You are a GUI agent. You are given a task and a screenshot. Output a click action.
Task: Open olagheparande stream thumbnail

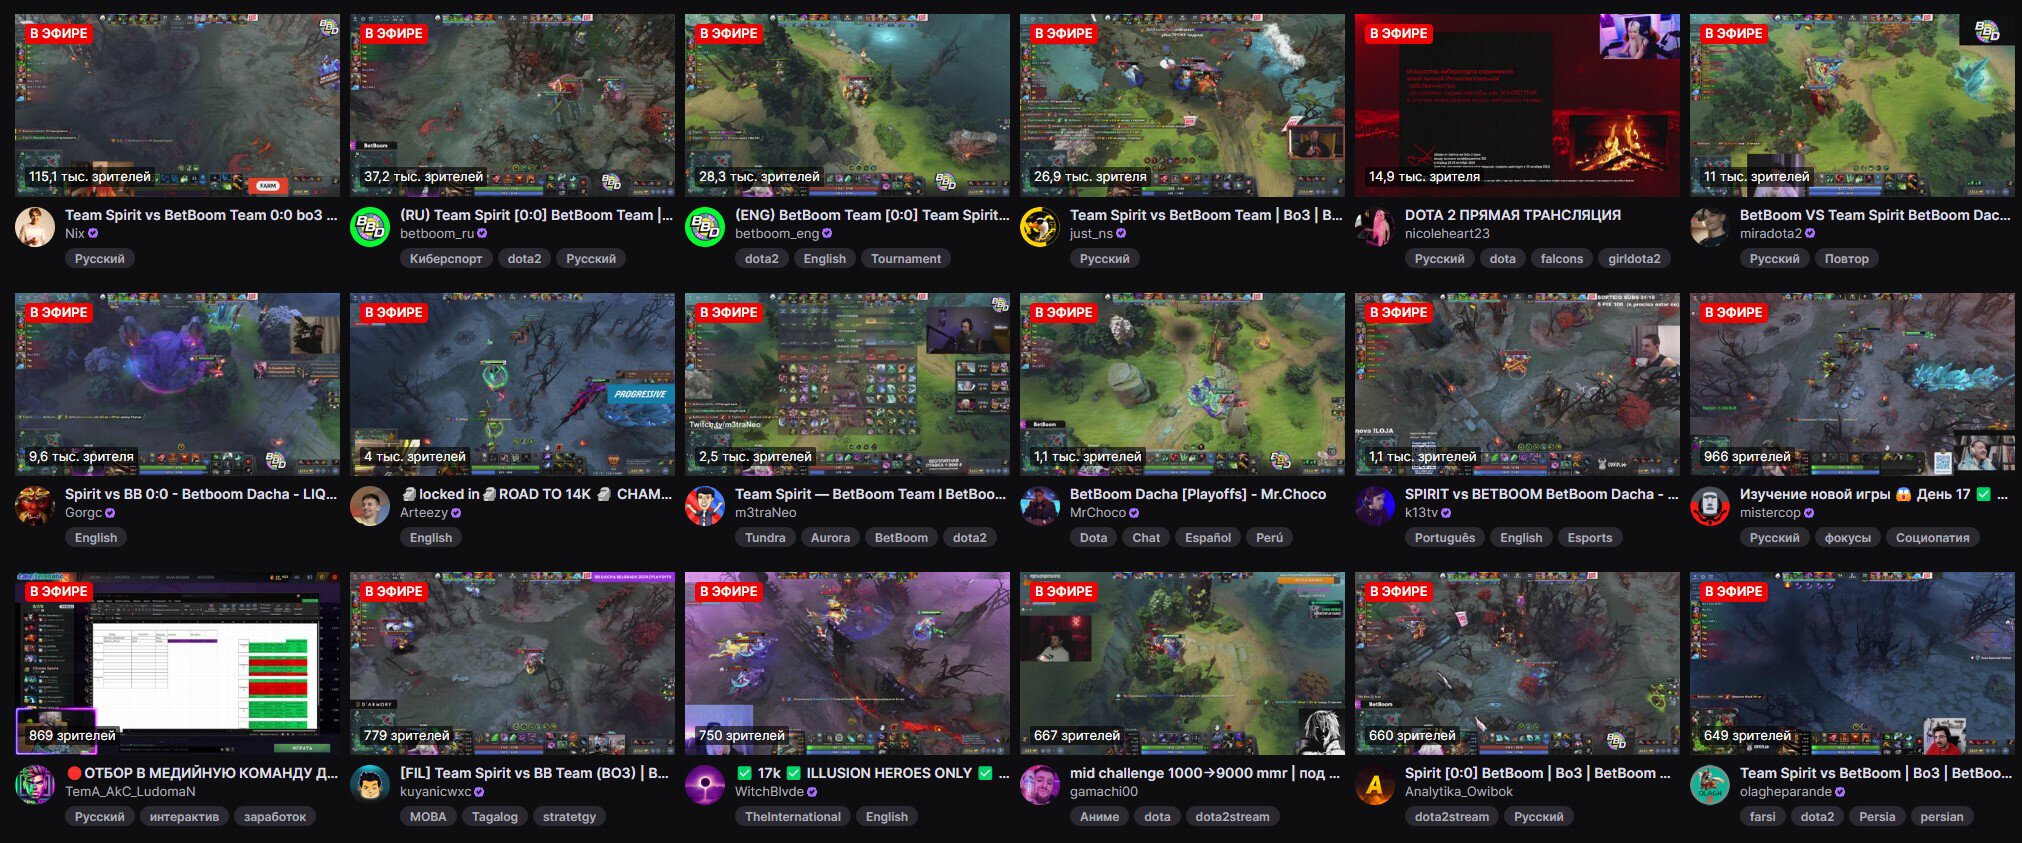(1852, 663)
